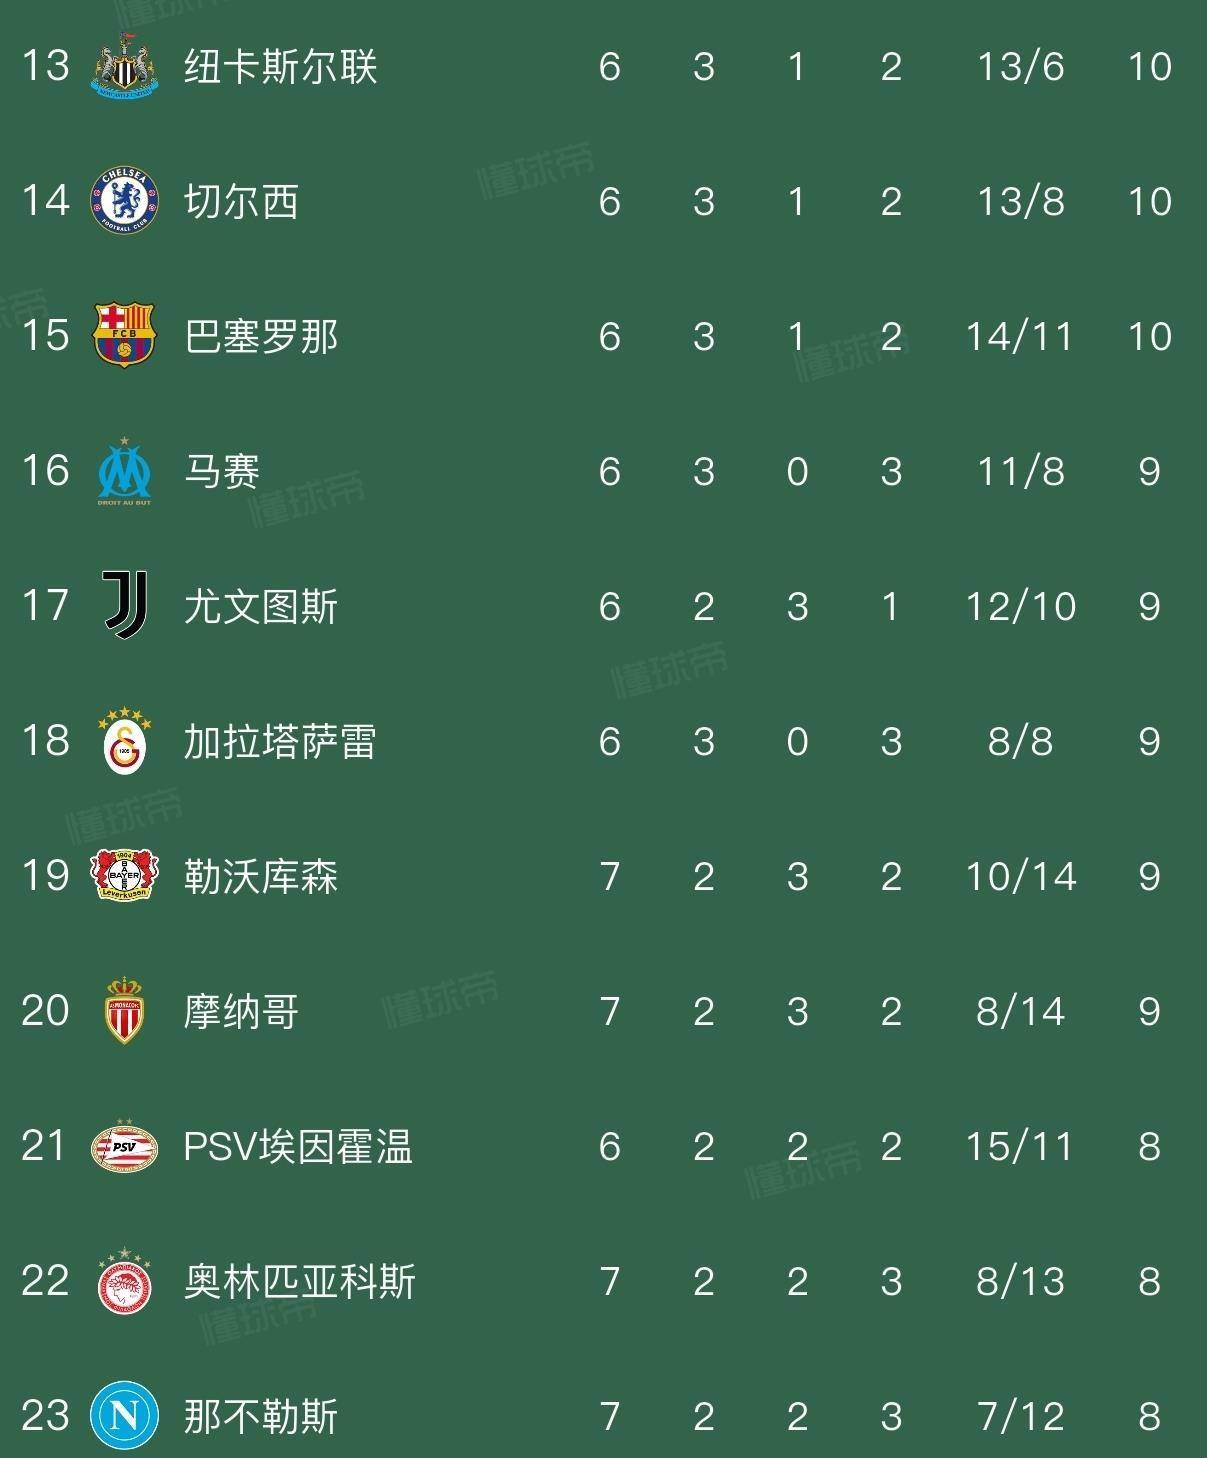Open the 切尔西 team link
The width and height of the screenshot is (1207, 1458).
(x=241, y=202)
